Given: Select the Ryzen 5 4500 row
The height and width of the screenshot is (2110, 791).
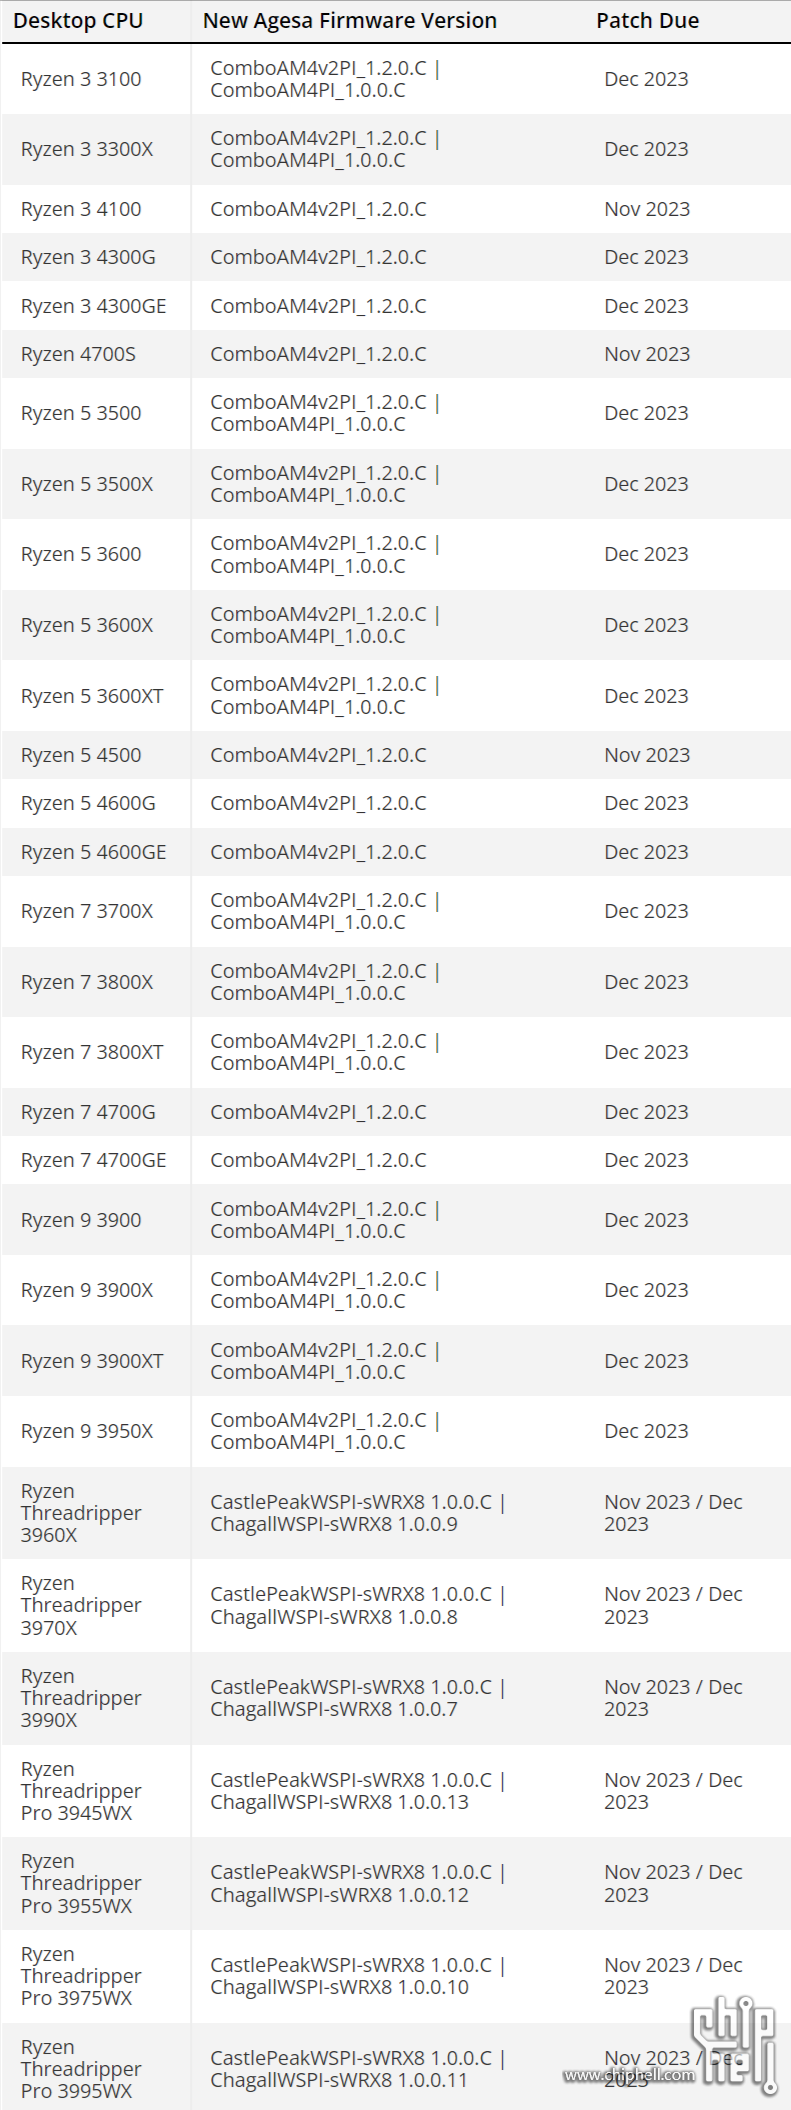Looking at the screenshot, I should (x=396, y=755).
